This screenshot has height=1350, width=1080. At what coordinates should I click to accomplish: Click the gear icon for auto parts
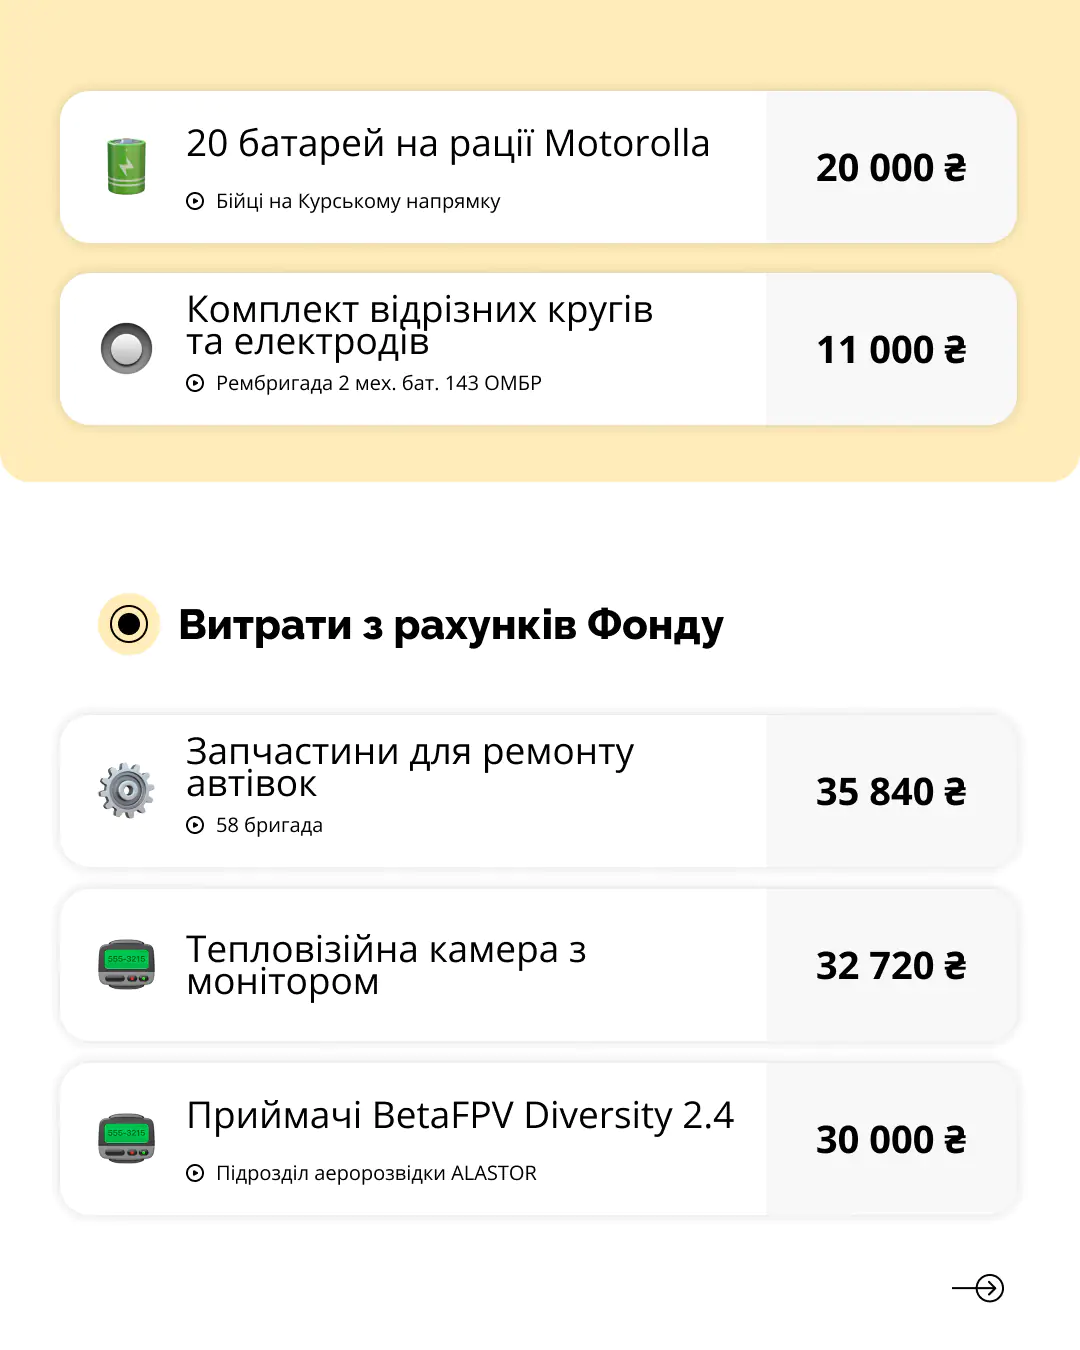pyautogui.click(x=127, y=790)
